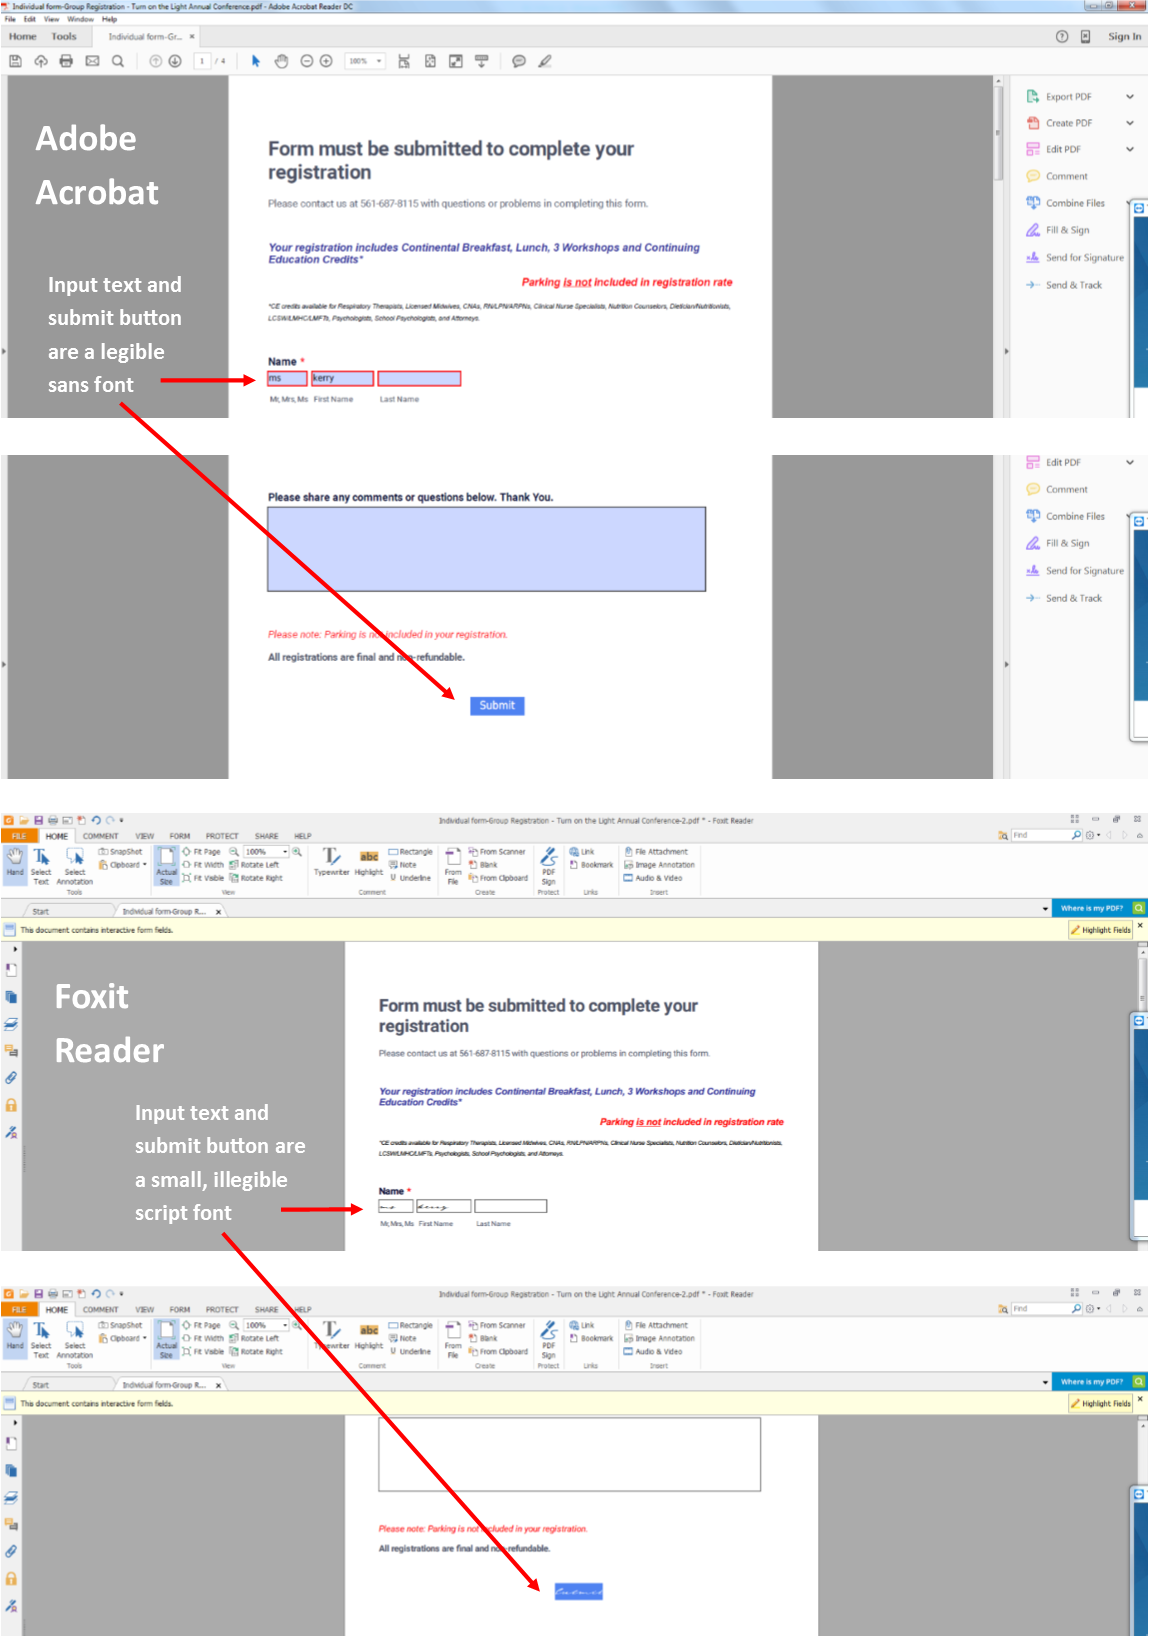Viewport: 1149px width, 1637px height.
Task: Click SnapShot in upper Foxit ribbon
Action: pos(120,852)
